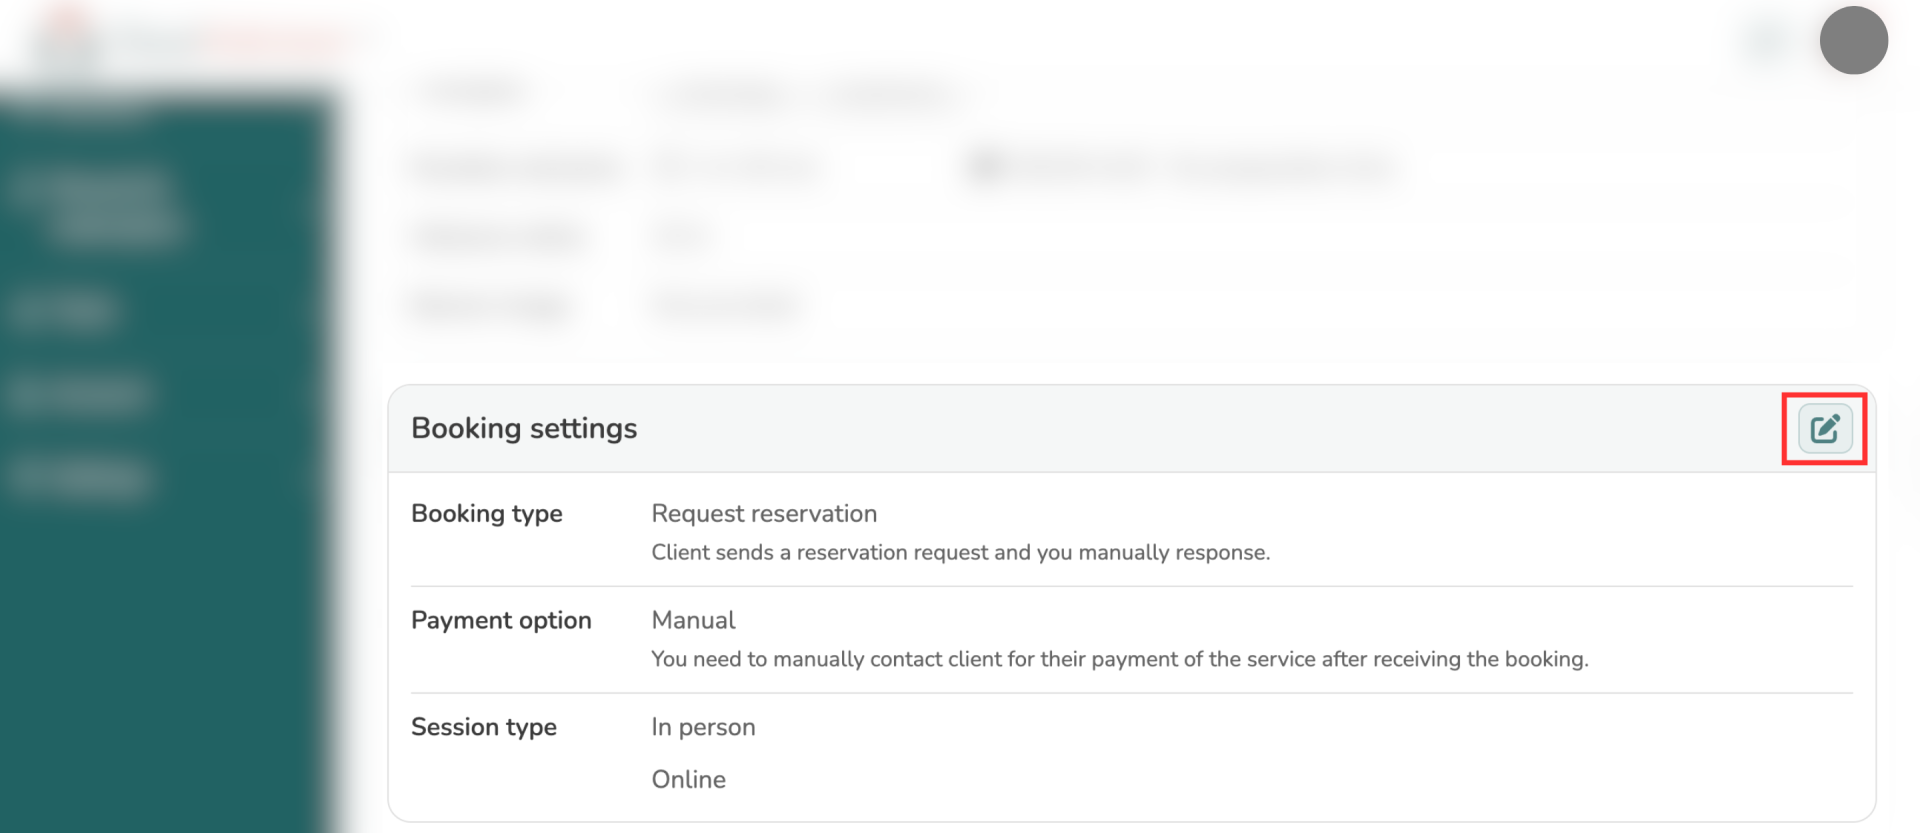1920x833 pixels.
Task: Click the Booking settings edit pencil icon
Action: [1824, 429]
